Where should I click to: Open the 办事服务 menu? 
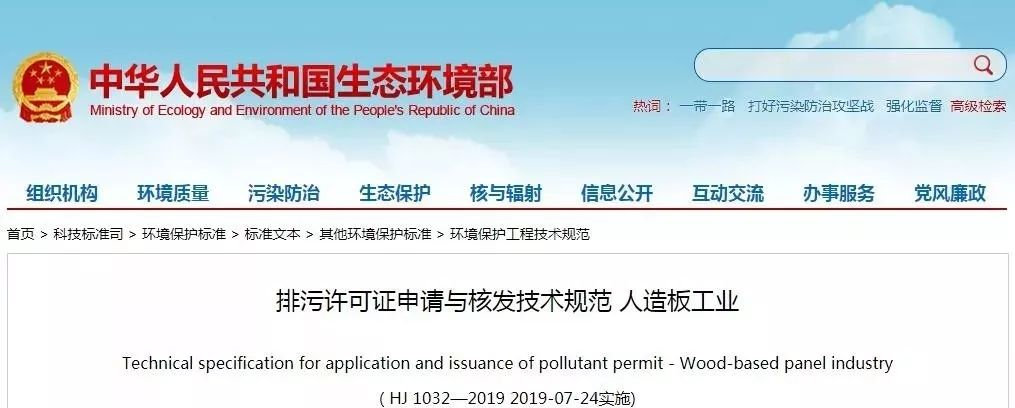click(839, 193)
